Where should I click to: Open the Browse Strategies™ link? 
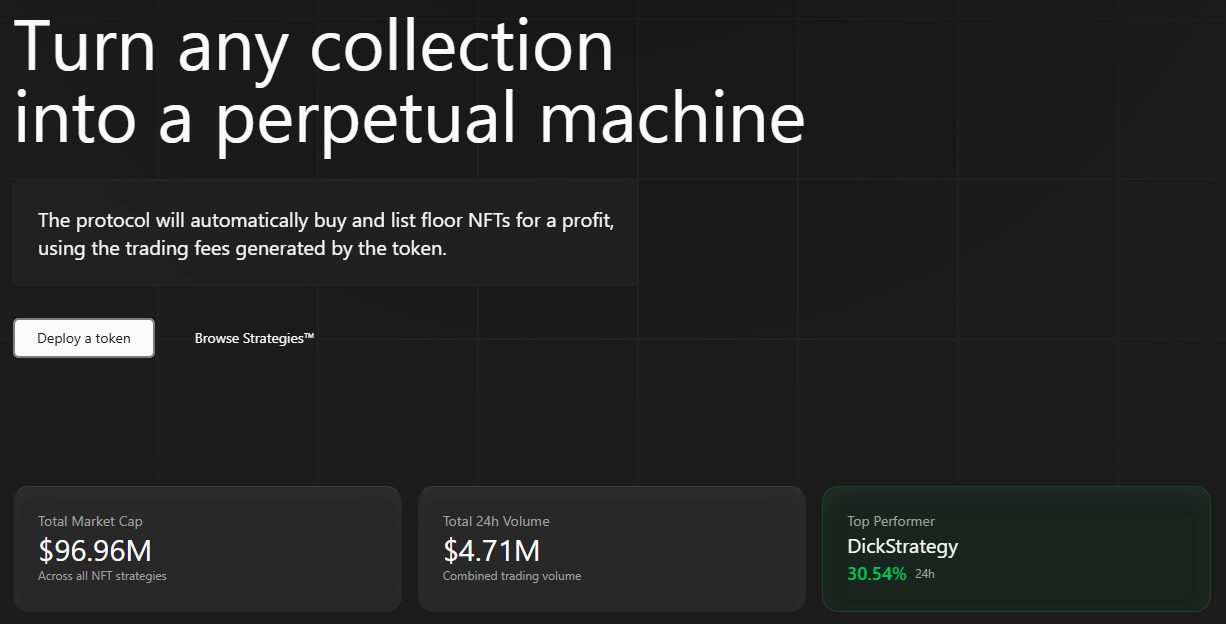point(254,338)
